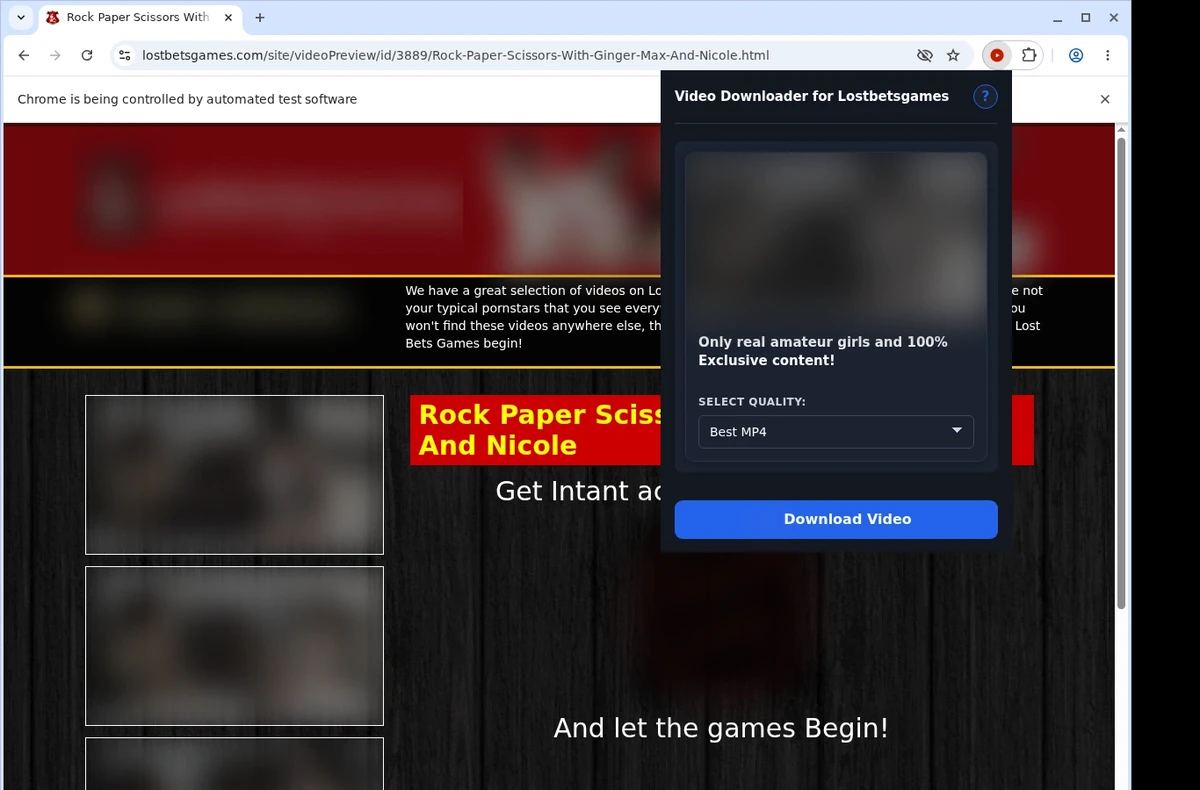Click the red video downloader extension icon

point(997,55)
